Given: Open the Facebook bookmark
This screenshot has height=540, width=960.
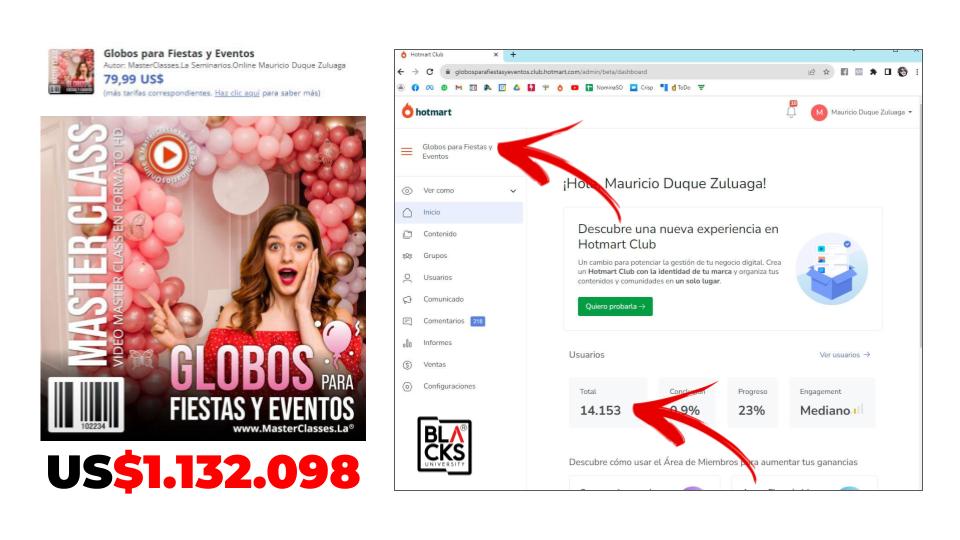Looking at the screenshot, I should coord(415,88).
